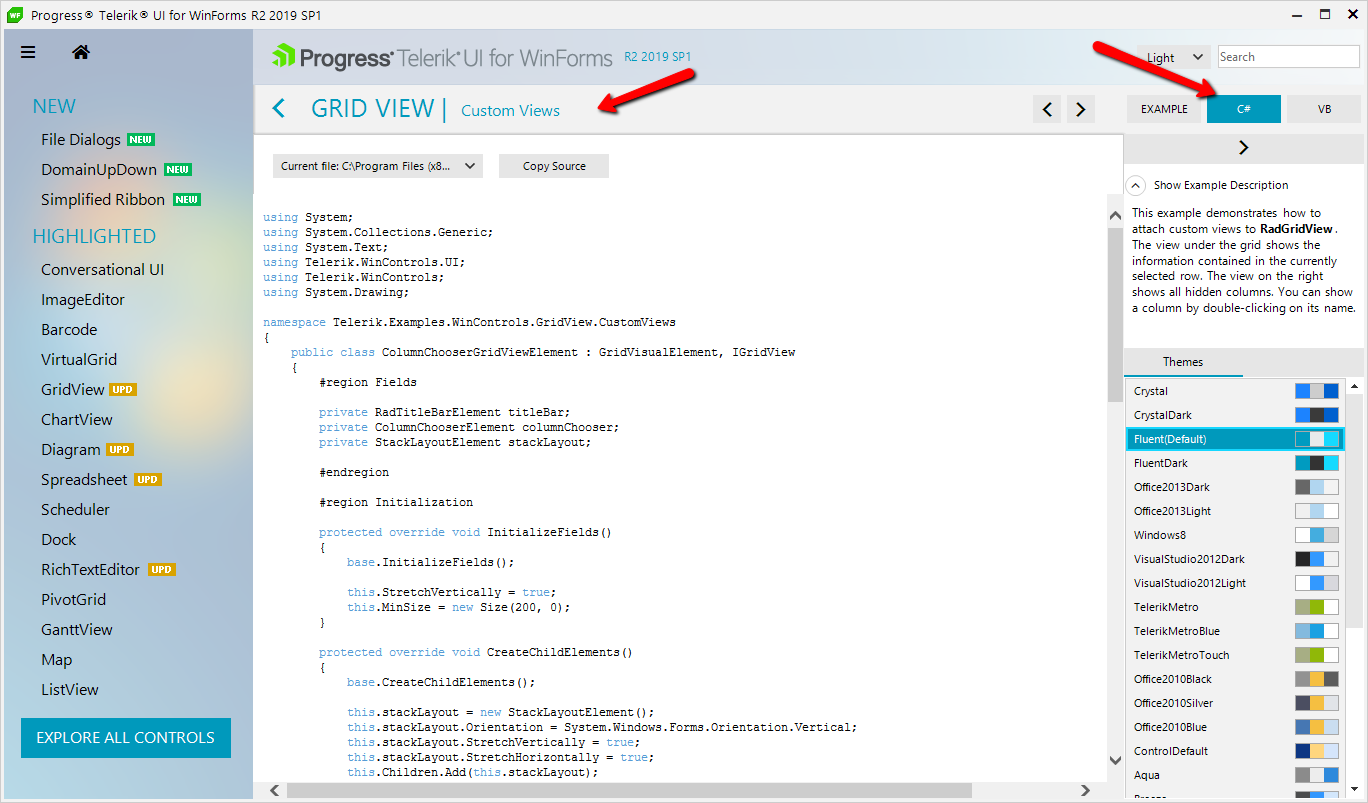Open VirtualGrid in the sidebar

[x=79, y=360]
